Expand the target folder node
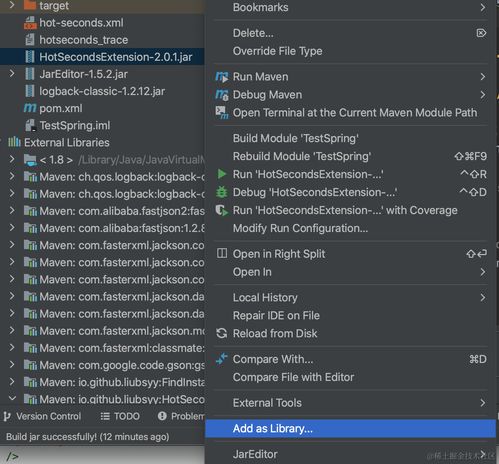Image resolution: width=499 pixels, height=464 pixels. point(12,5)
